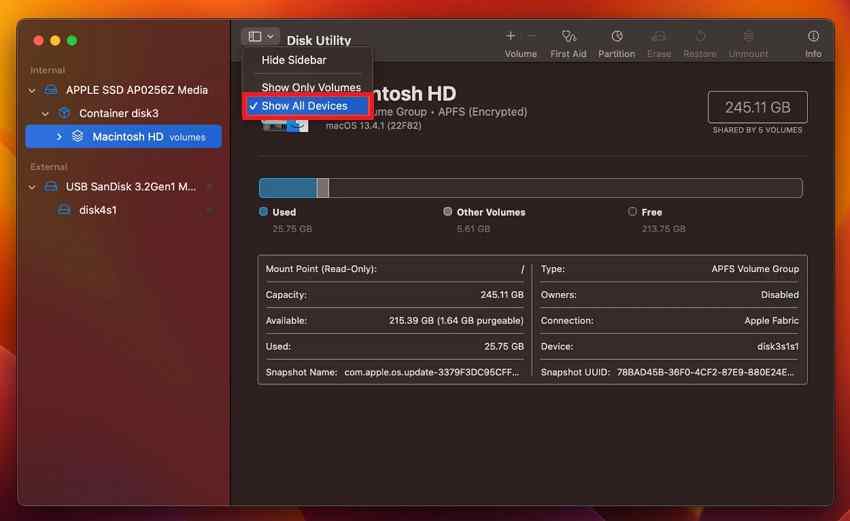Close the Disk Utility window
This screenshot has height=521, width=850.
tap(38, 41)
